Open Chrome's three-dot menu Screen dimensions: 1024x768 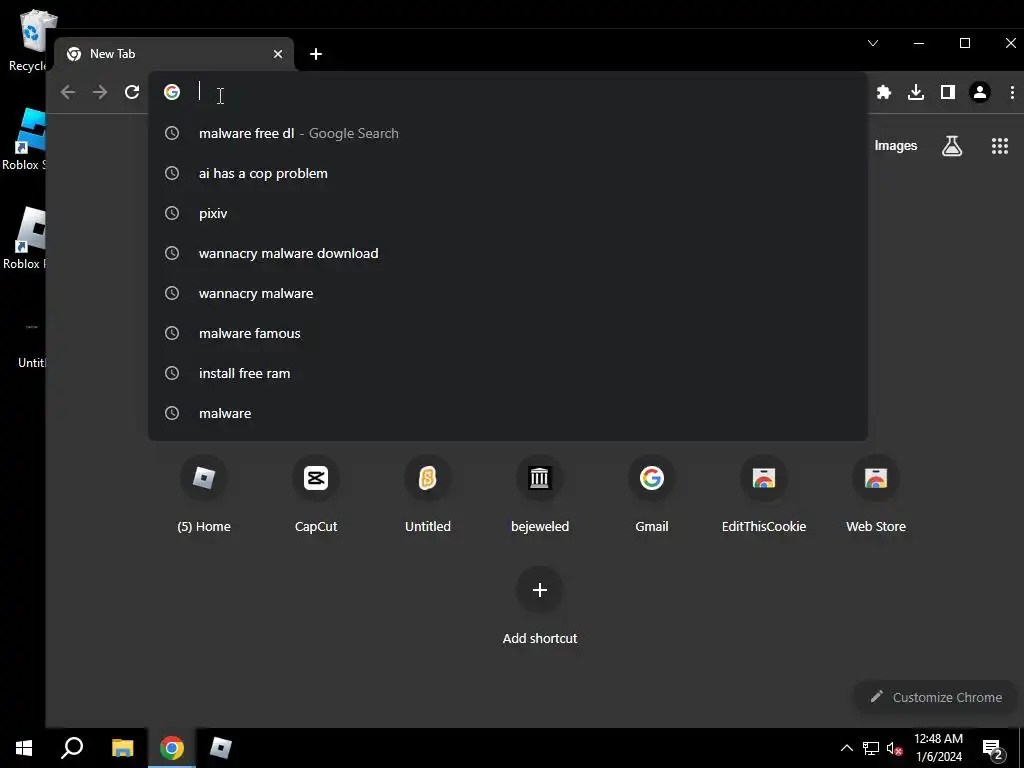[1012, 92]
